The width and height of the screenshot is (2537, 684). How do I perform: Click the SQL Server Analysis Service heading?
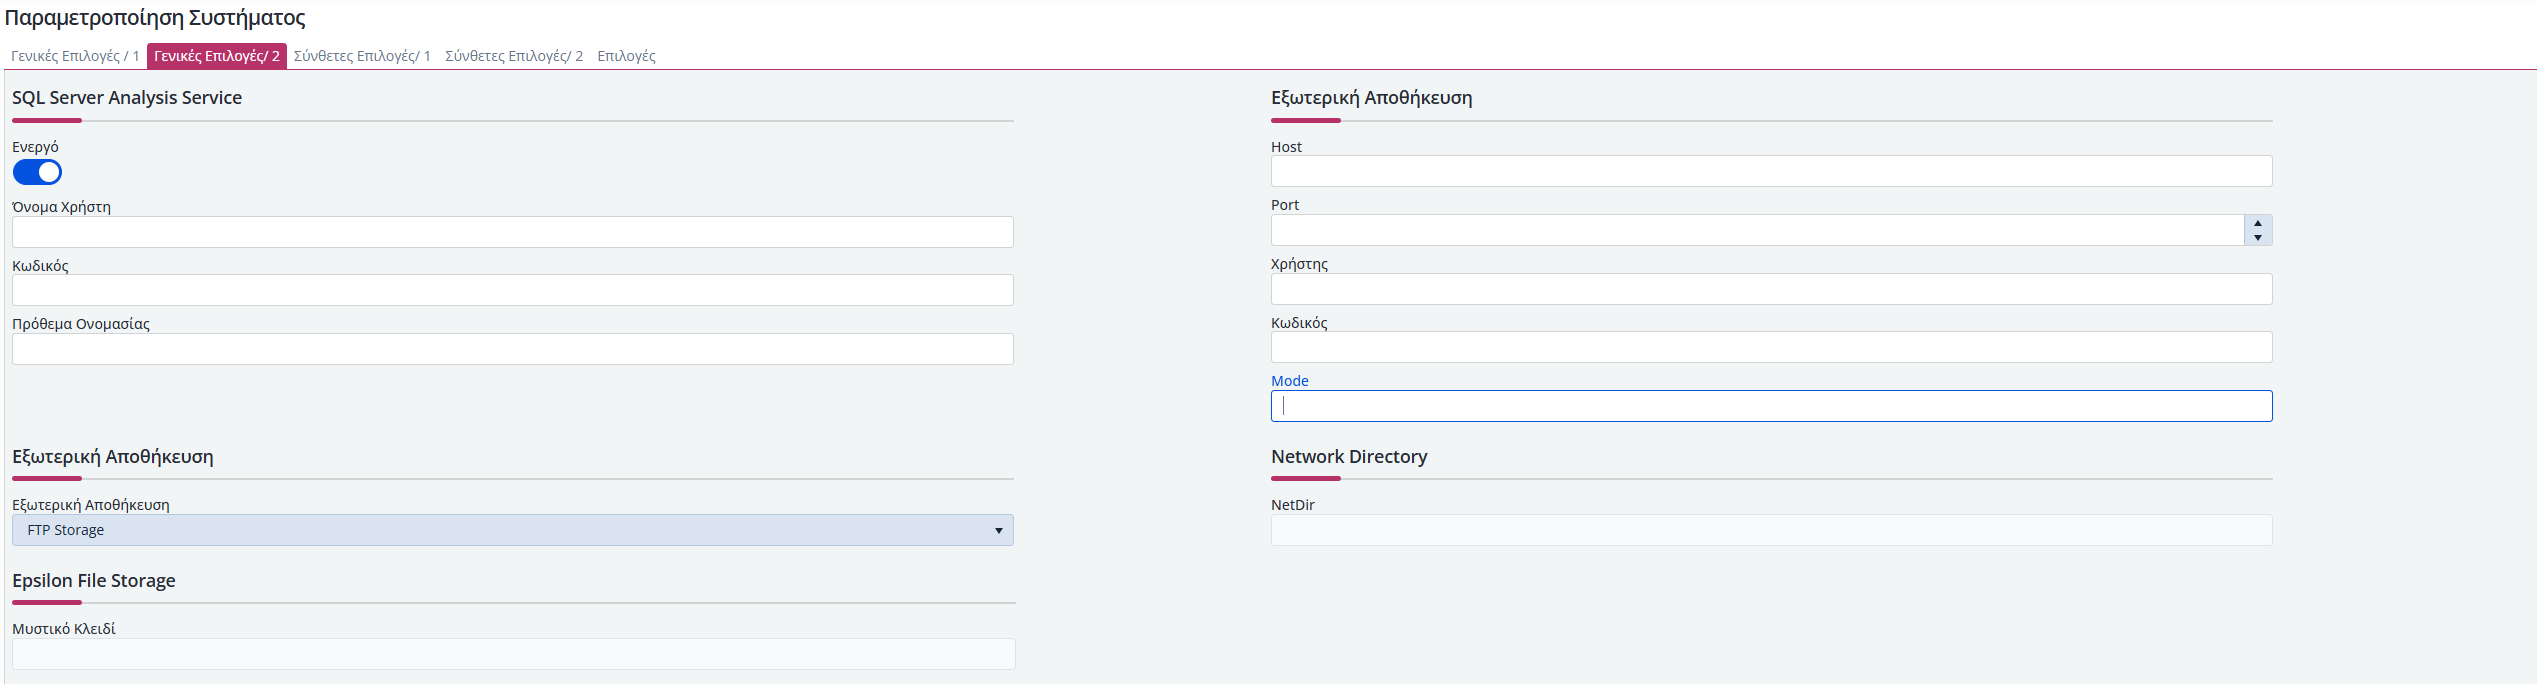(127, 98)
